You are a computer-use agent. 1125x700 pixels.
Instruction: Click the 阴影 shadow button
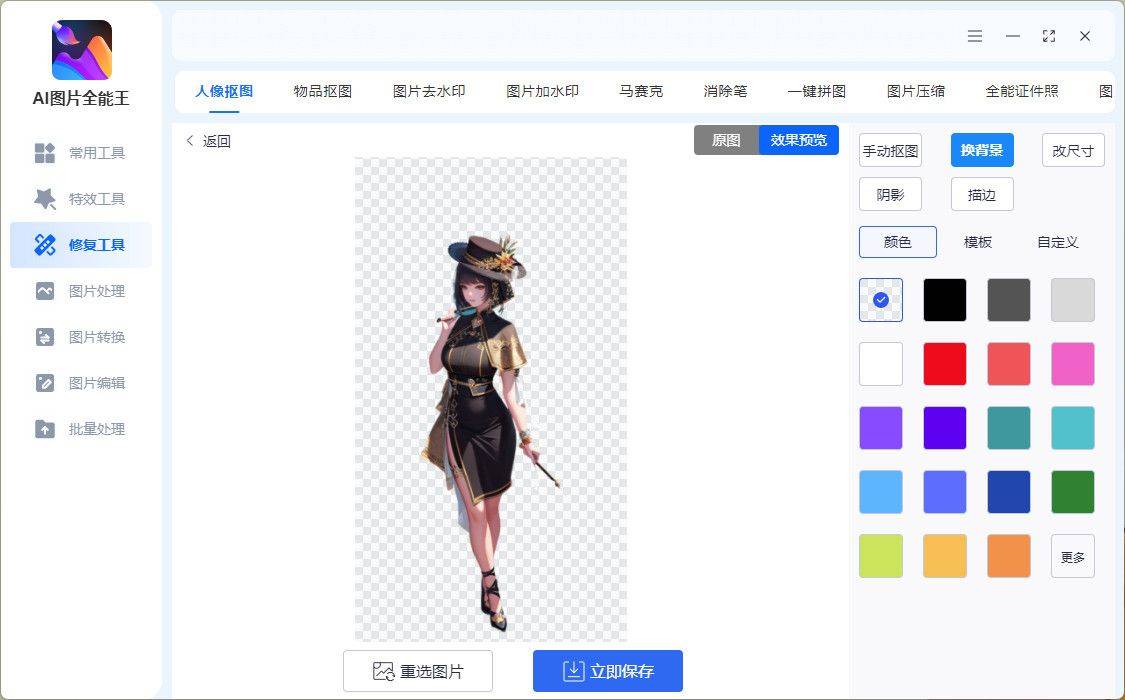click(890, 194)
